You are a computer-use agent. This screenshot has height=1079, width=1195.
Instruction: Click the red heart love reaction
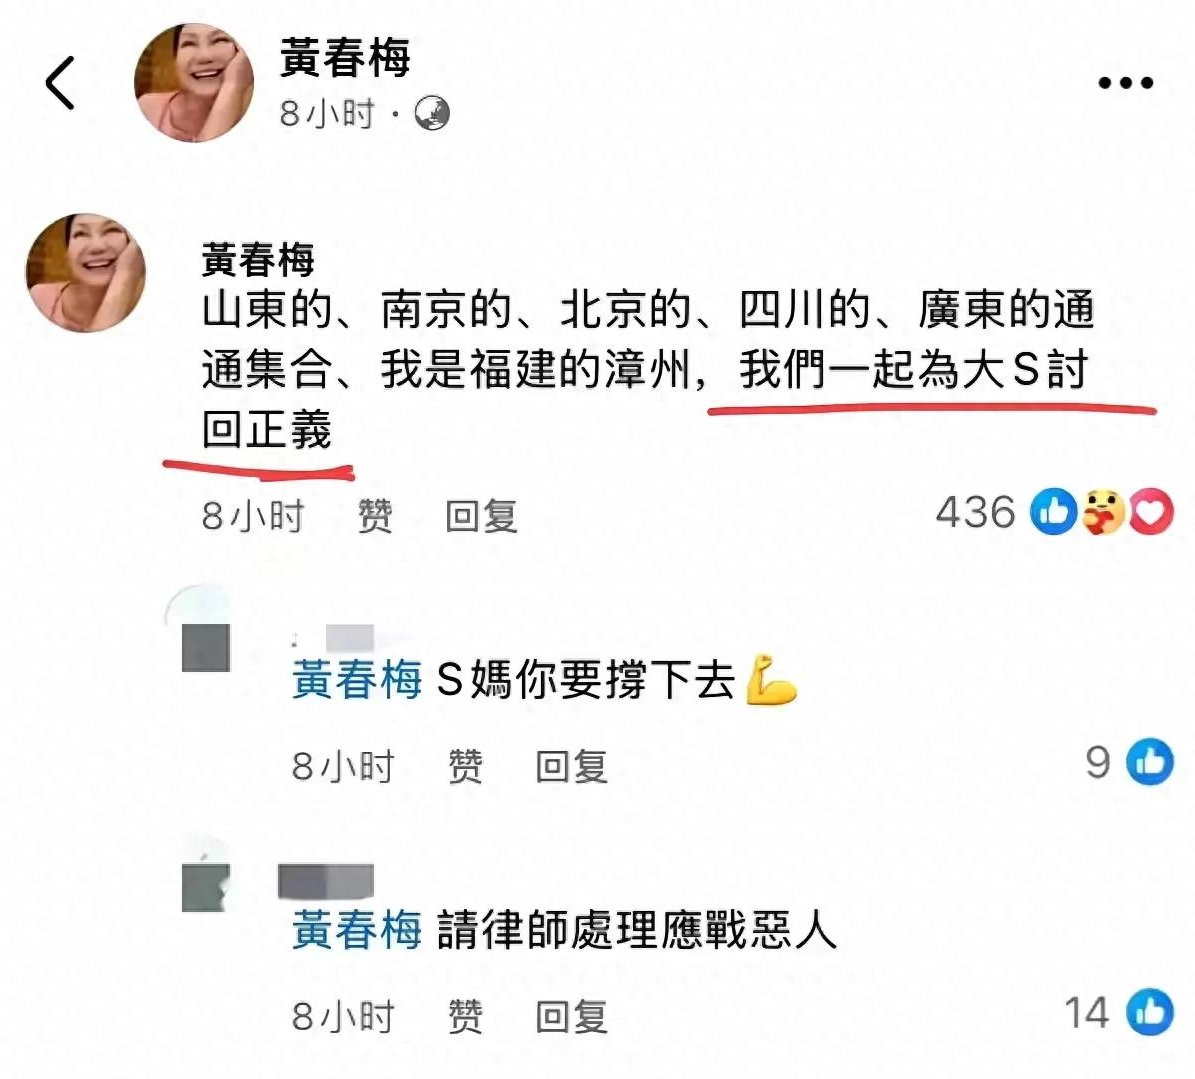[1151, 511]
